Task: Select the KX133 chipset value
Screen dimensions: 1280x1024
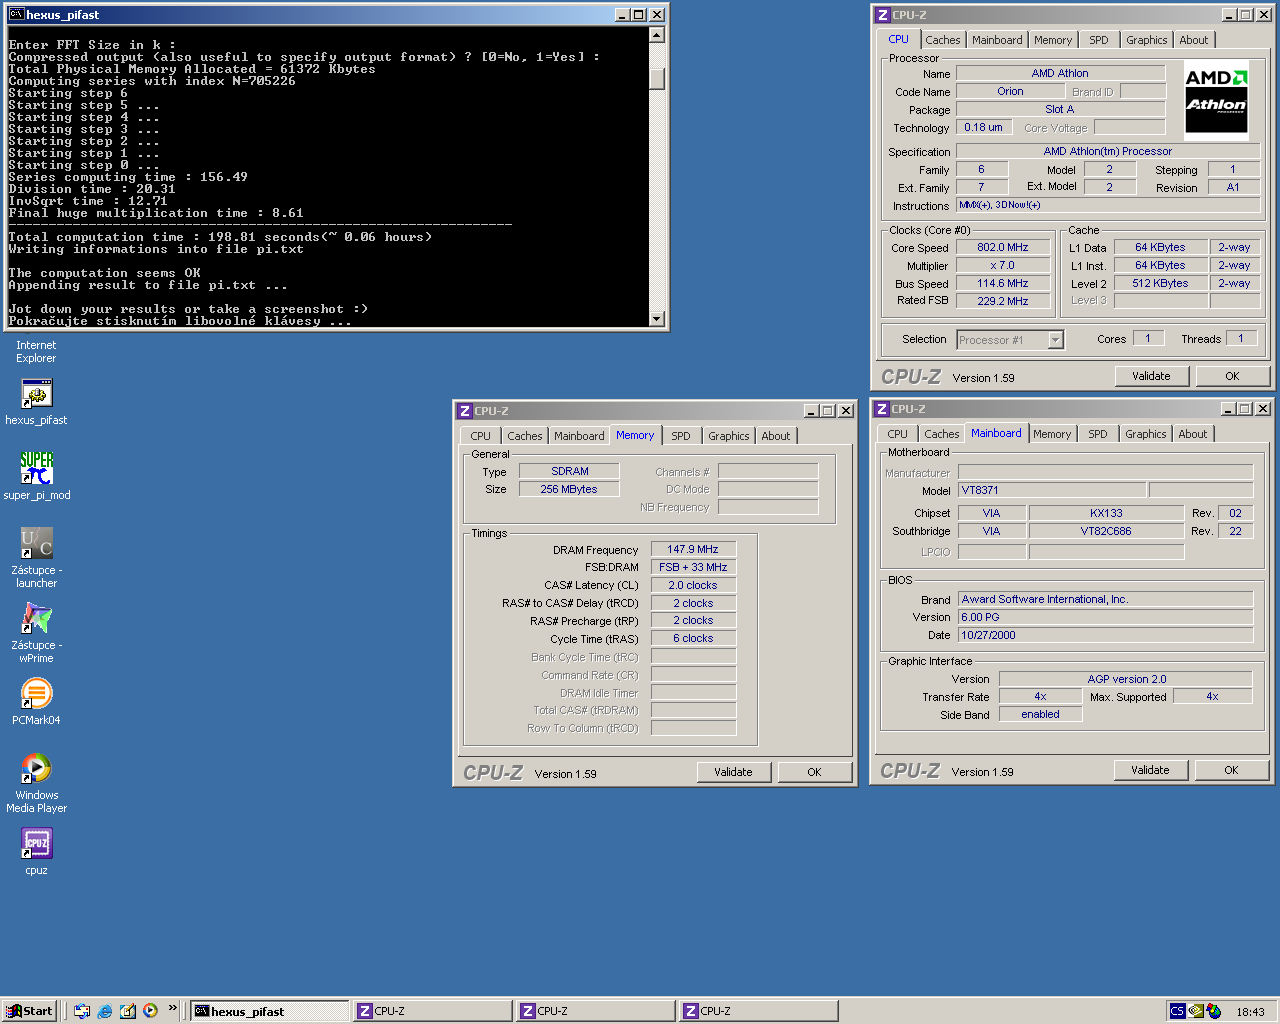Action: pyautogui.click(x=1106, y=513)
